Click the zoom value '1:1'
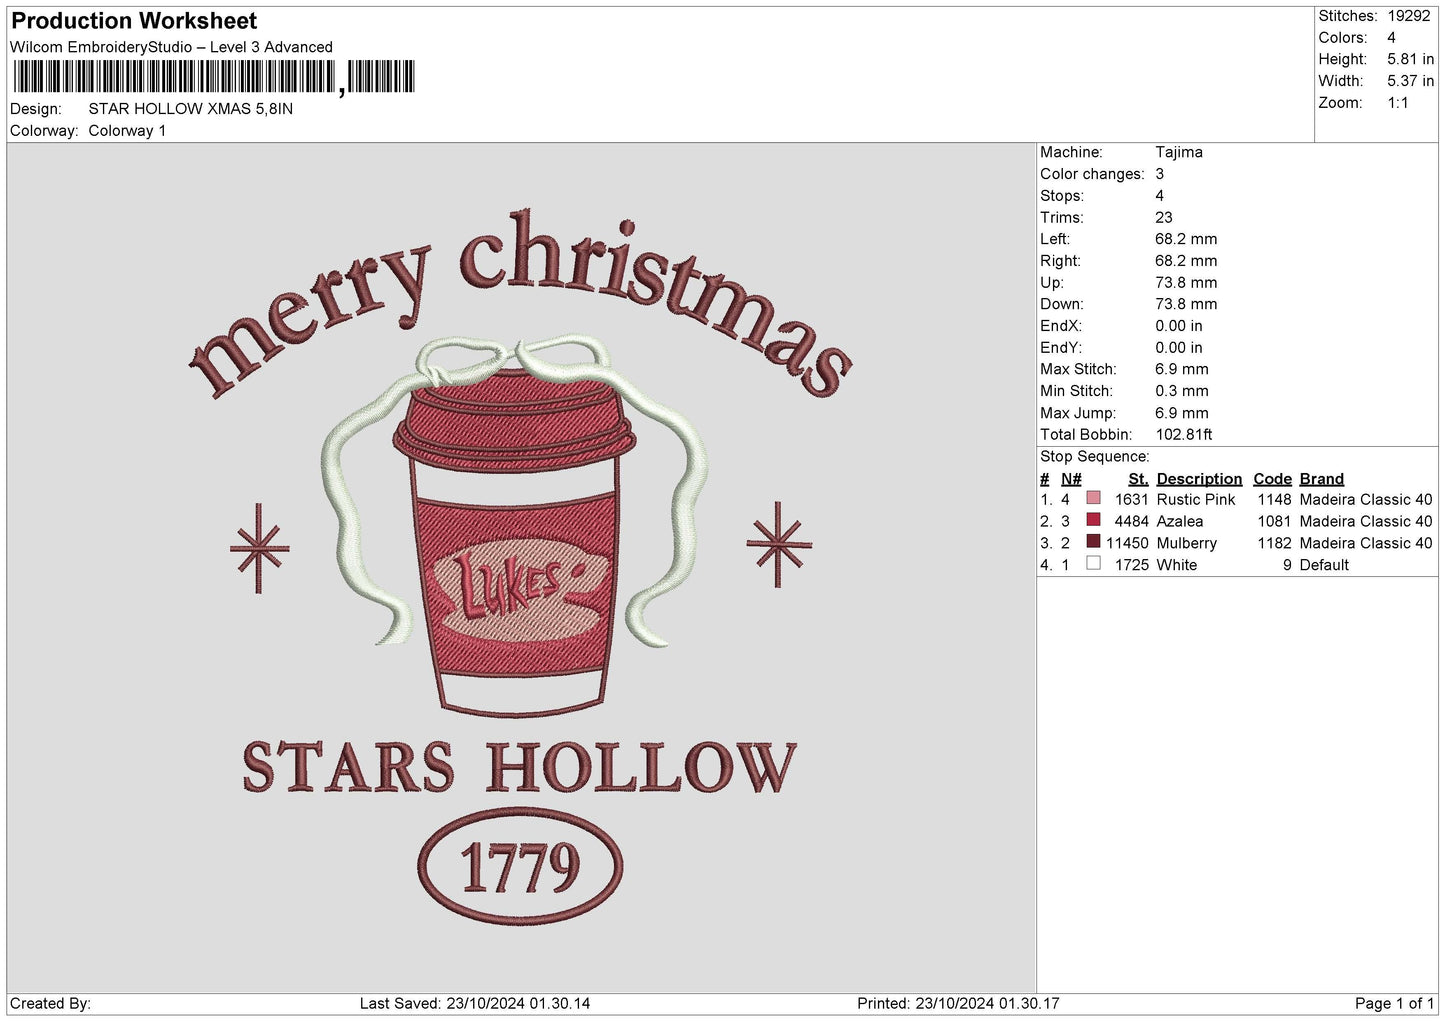Screen dimensions: 1445x1021 (1397, 103)
